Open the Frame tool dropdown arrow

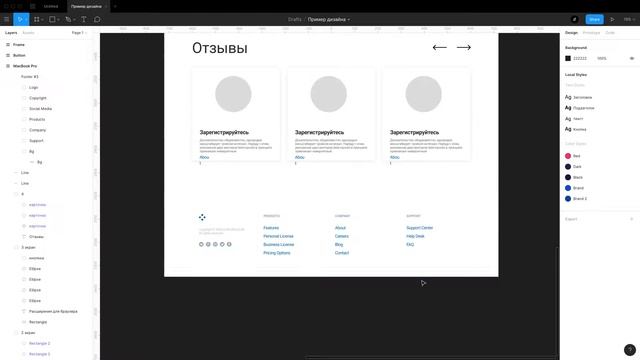pos(42,20)
